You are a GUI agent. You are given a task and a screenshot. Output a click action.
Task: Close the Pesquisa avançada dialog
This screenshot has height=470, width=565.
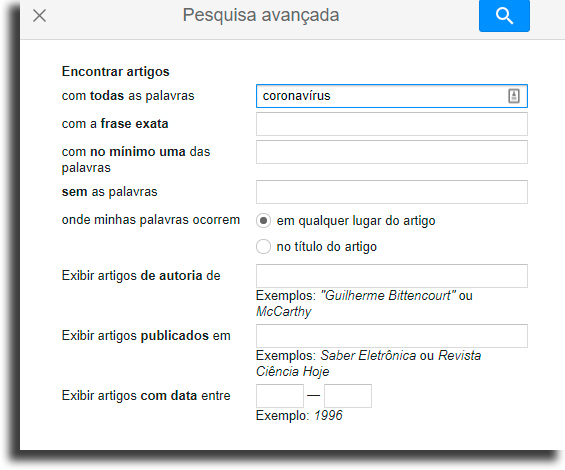coord(39,15)
